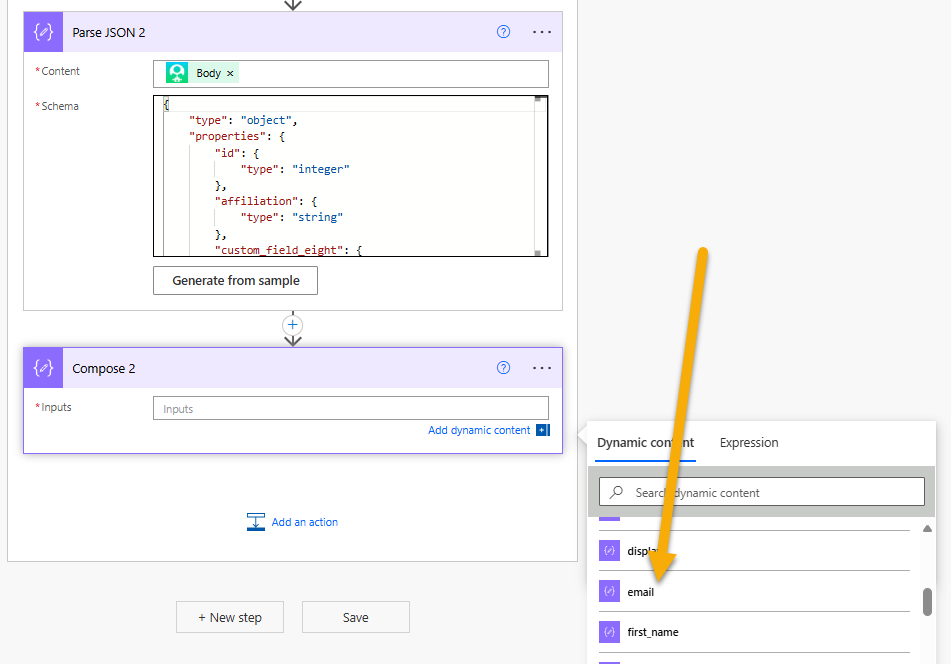Click the Schema editor scroll up handle

click(x=538, y=99)
